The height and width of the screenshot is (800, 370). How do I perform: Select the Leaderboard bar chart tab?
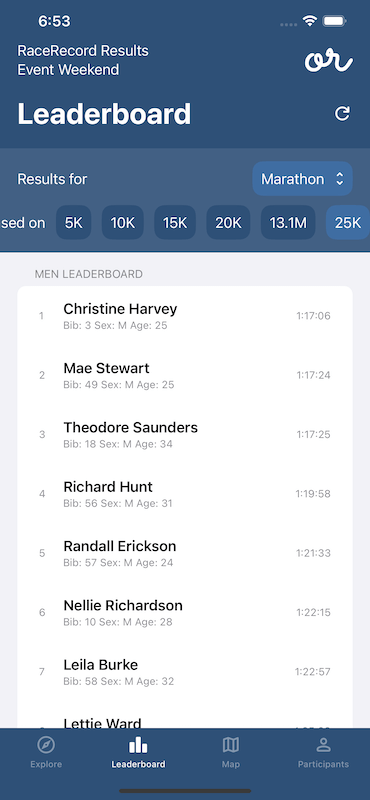(138, 753)
